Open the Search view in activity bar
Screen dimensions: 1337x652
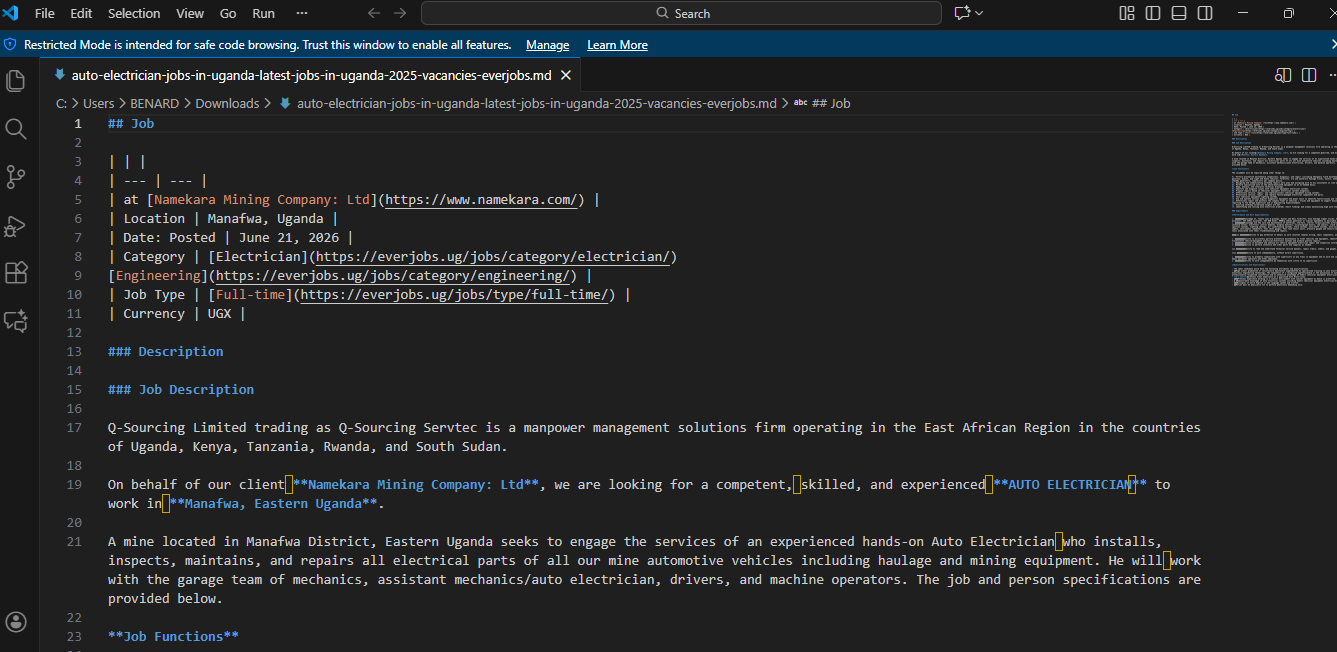15,129
